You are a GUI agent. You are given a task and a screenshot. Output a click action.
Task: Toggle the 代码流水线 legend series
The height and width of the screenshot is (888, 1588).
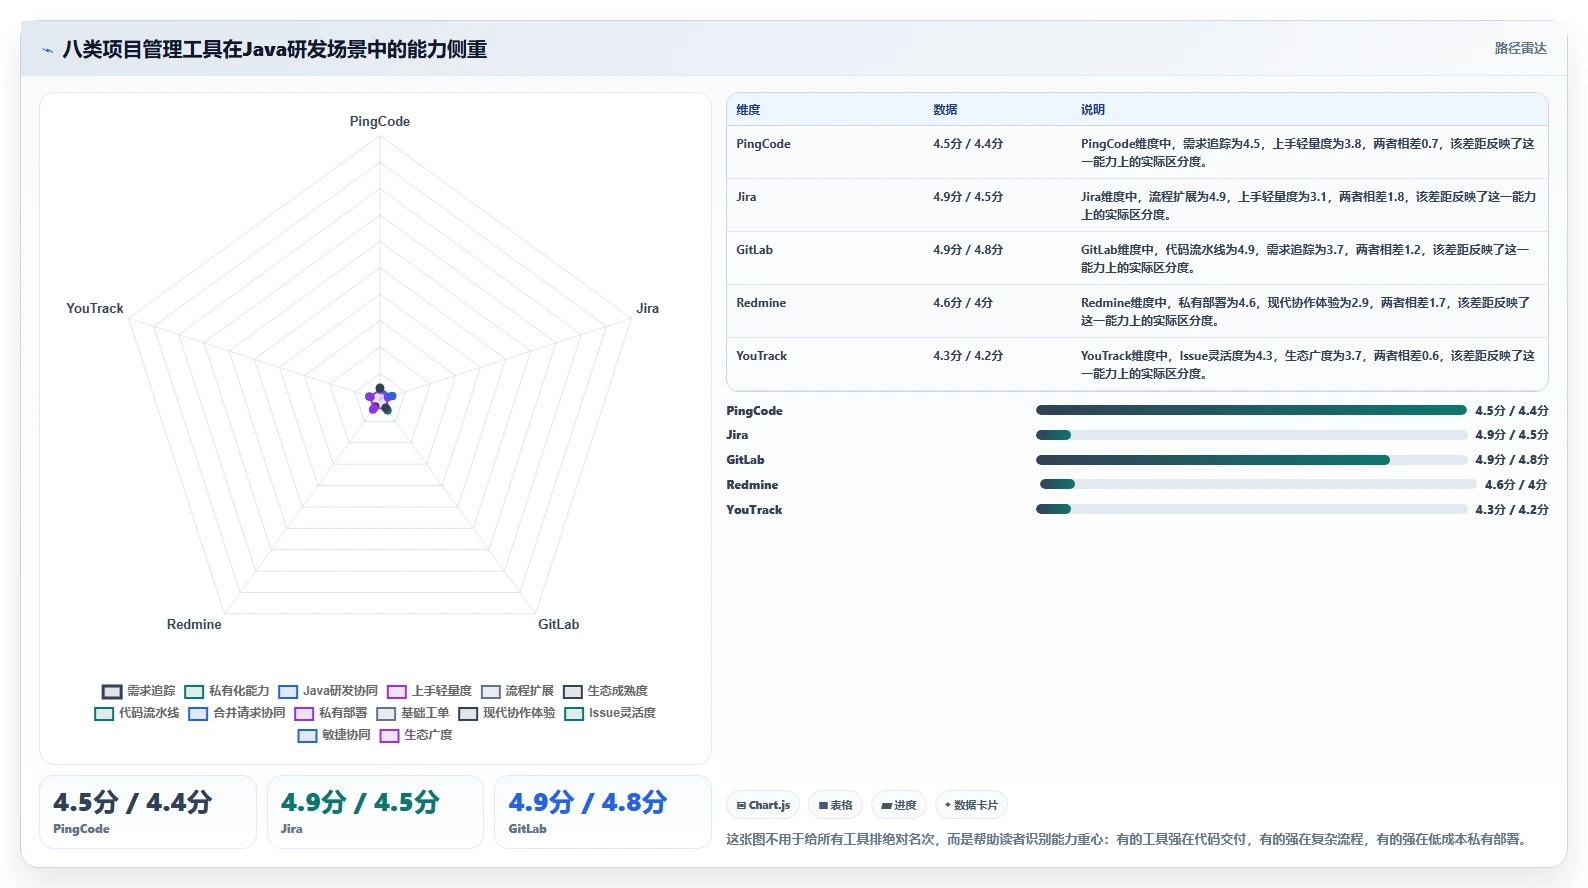tap(137, 713)
